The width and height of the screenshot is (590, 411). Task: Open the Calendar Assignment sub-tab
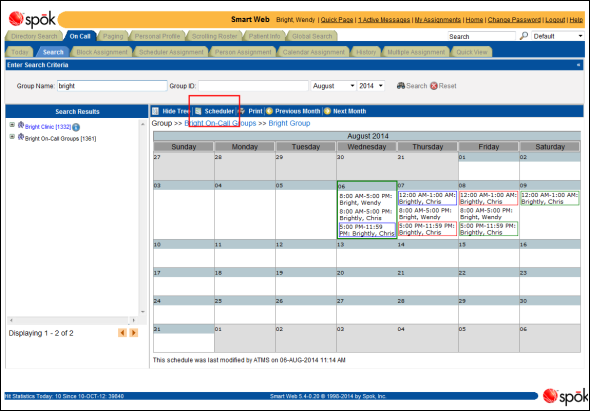coord(314,52)
